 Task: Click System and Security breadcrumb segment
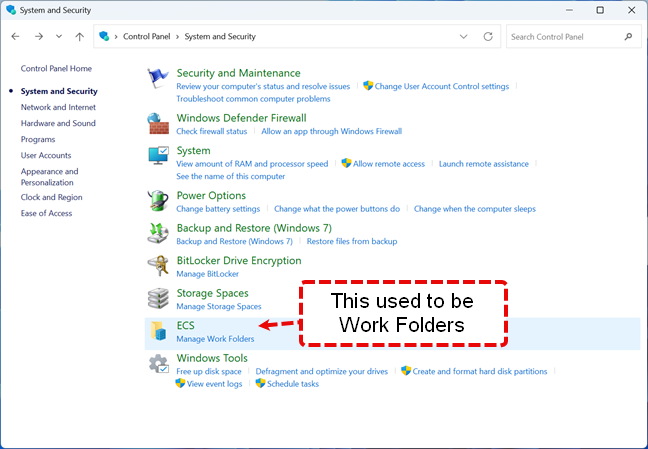coord(220,36)
